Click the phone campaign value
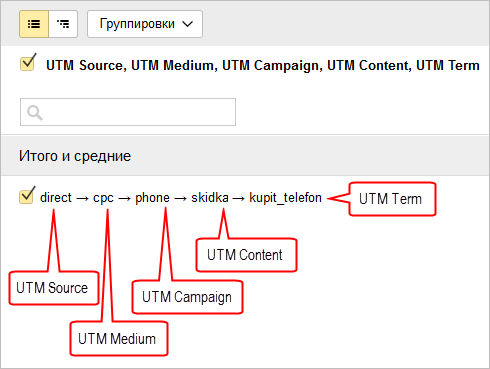The height and width of the screenshot is (369, 490). [152, 198]
